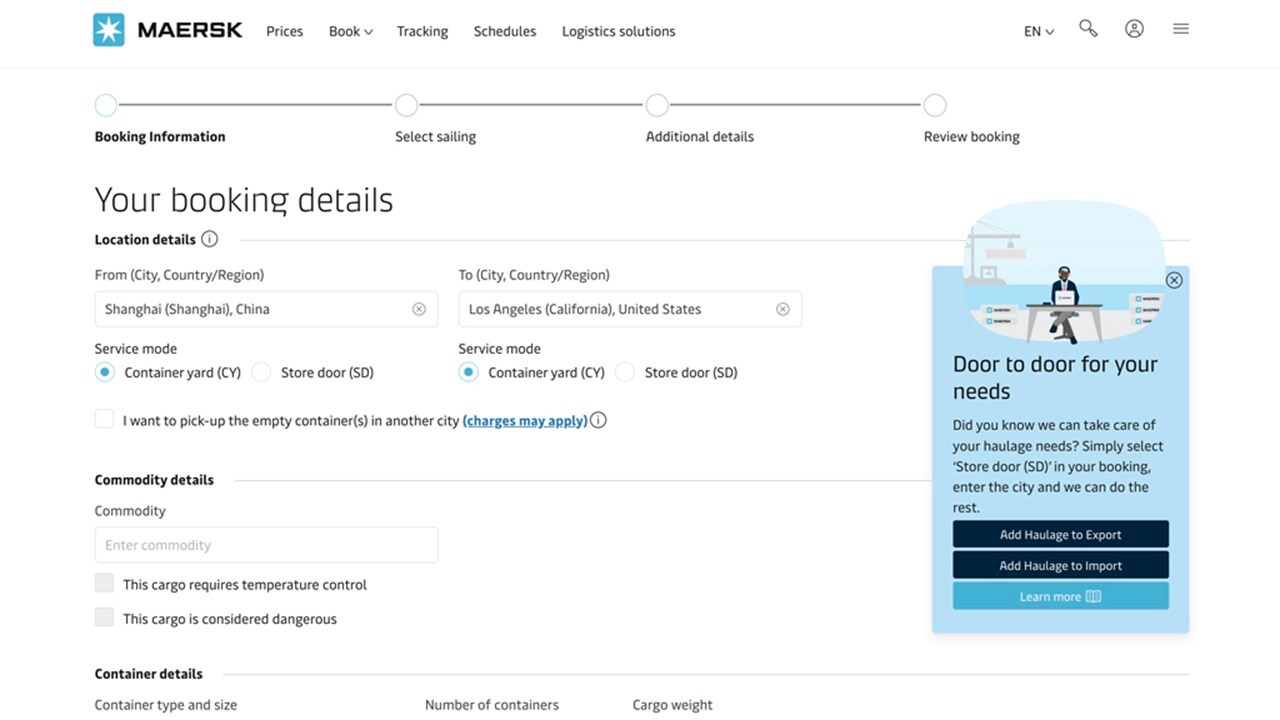
Task: Clear the Shanghai origin field
Action: (x=419, y=309)
